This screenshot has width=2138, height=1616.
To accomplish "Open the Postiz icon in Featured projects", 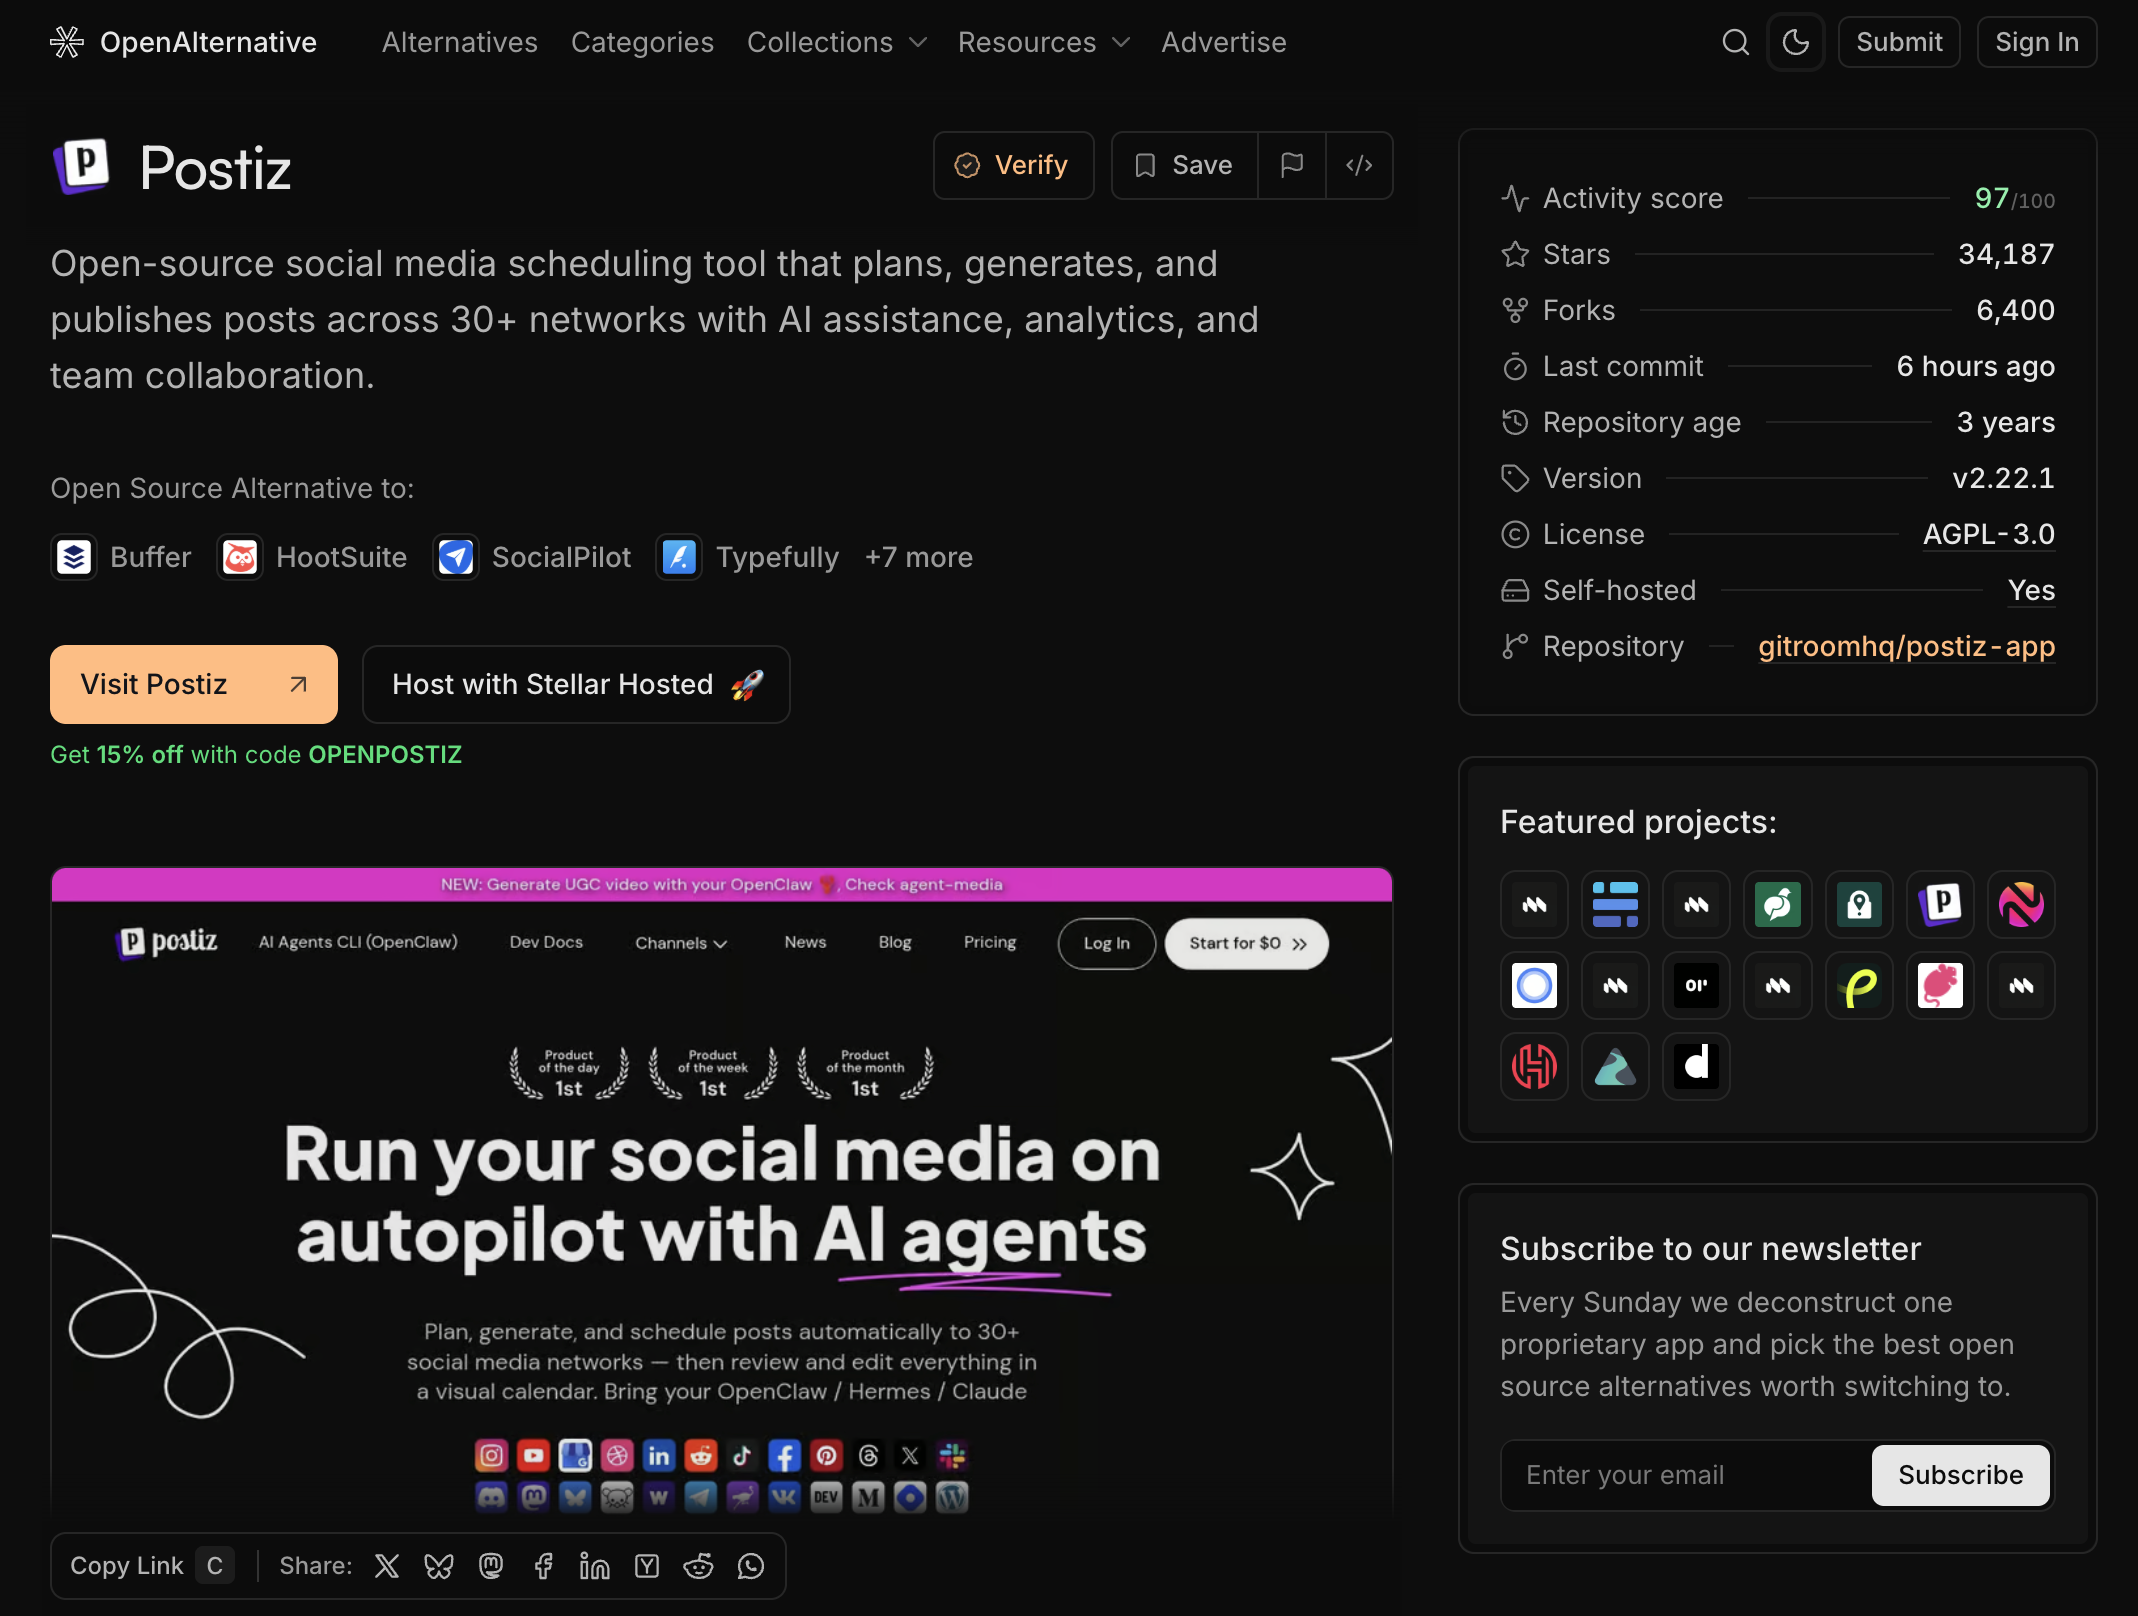I will tap(1940, 904).
